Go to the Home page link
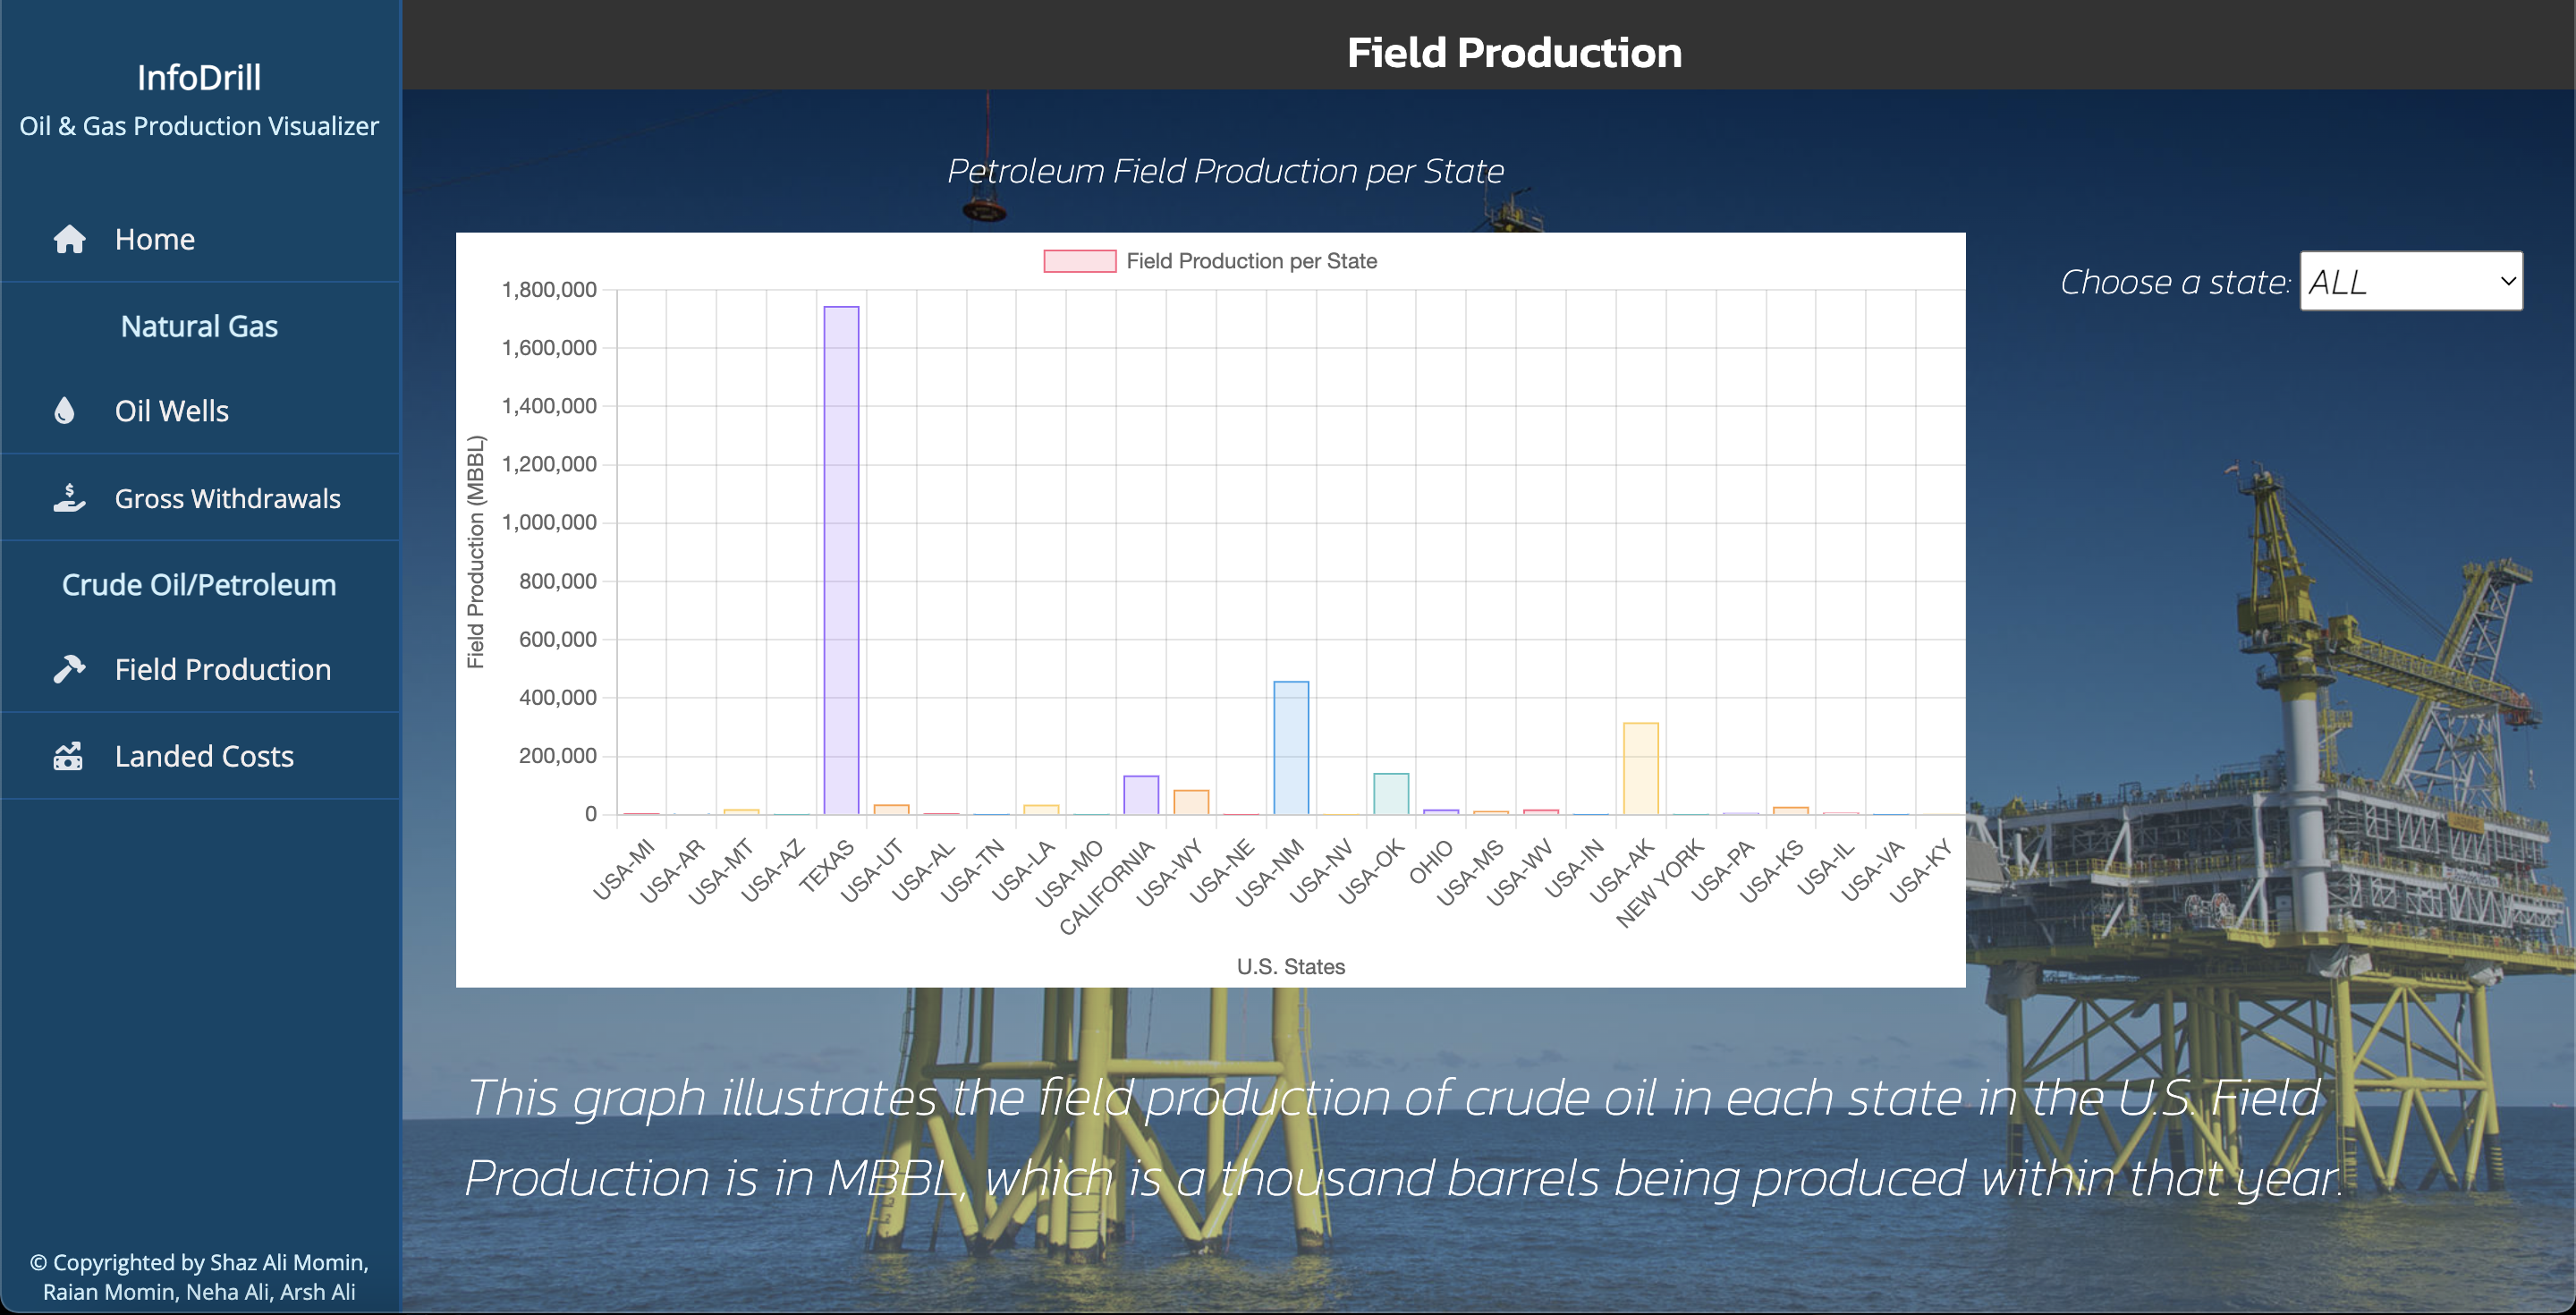Viewport: 2576px width, 1315px height. point(155,239)
